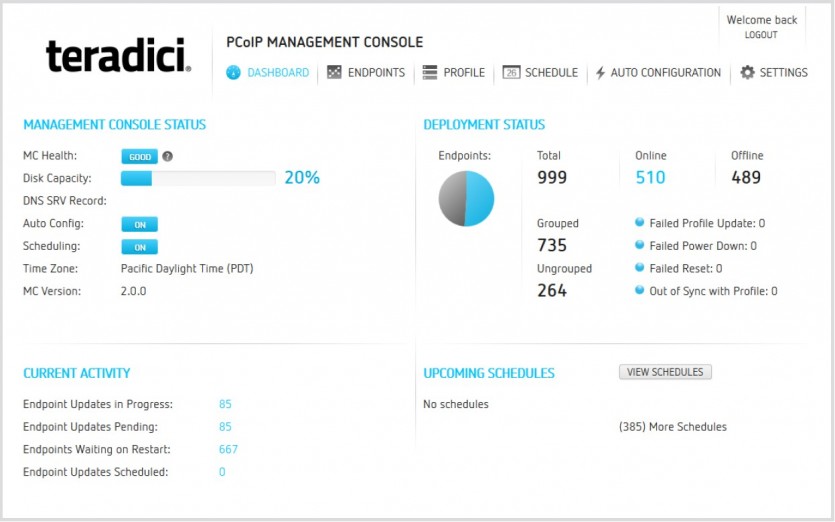Click the Schedule calendar icon
The image size is (835, 522).
click(x=511, y=72)
